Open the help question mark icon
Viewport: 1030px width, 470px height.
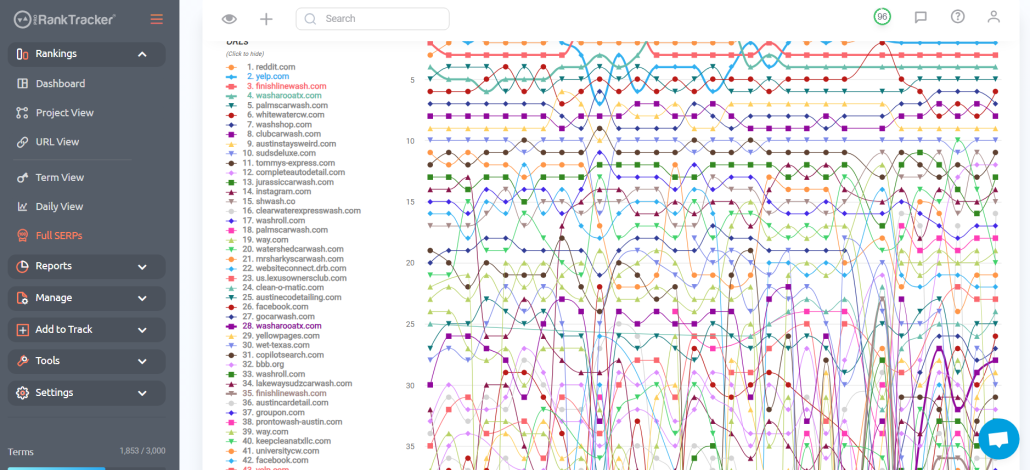click(x=958, y=17)
